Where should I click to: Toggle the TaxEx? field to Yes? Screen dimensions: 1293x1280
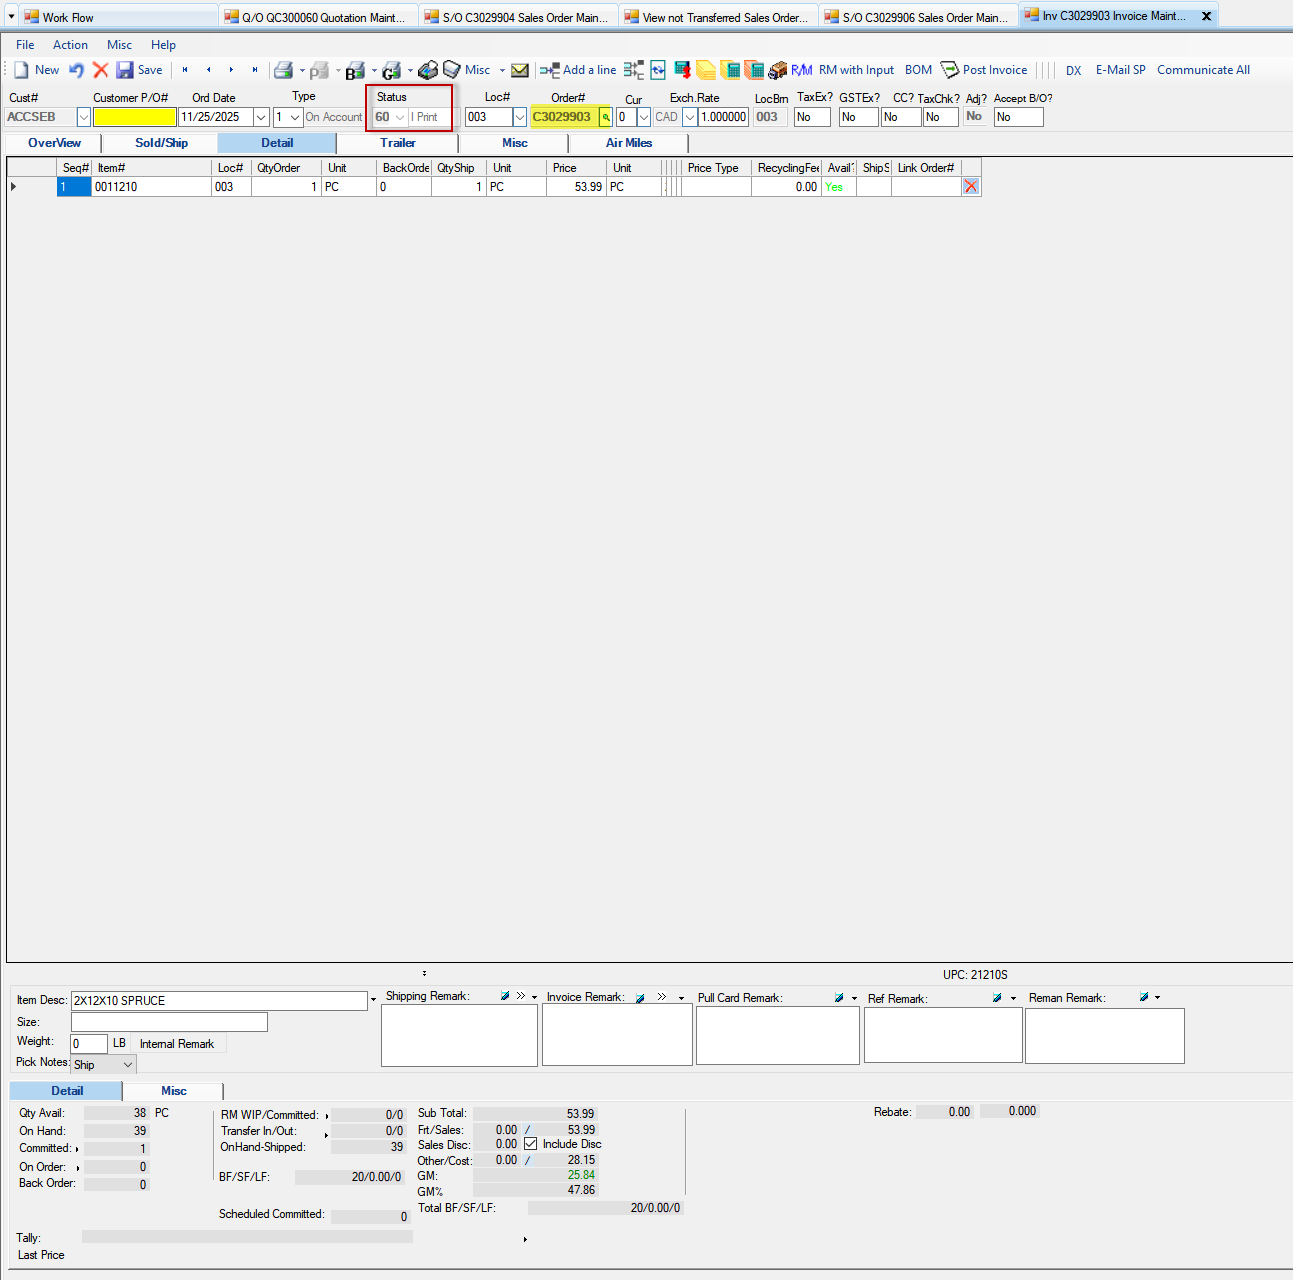point(811,117)
